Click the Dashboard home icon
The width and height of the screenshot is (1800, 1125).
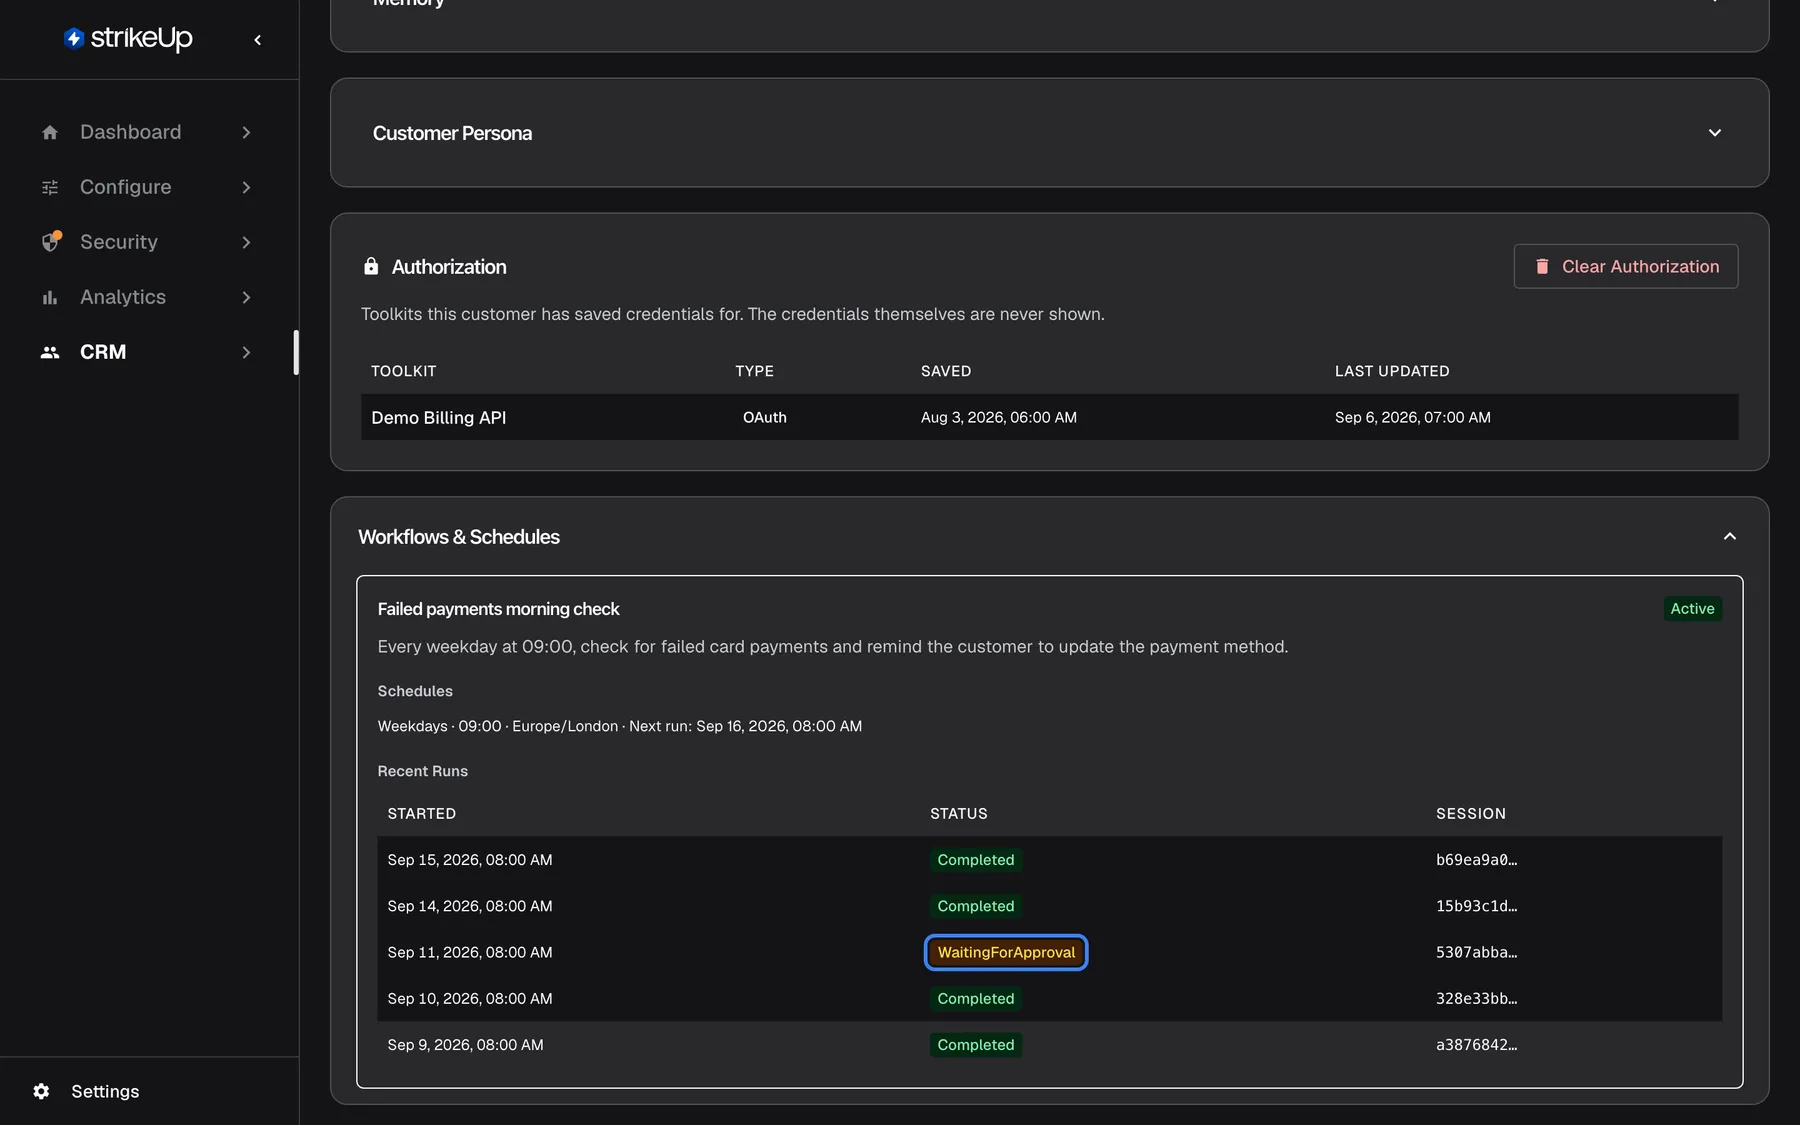(x=50, y=132)
